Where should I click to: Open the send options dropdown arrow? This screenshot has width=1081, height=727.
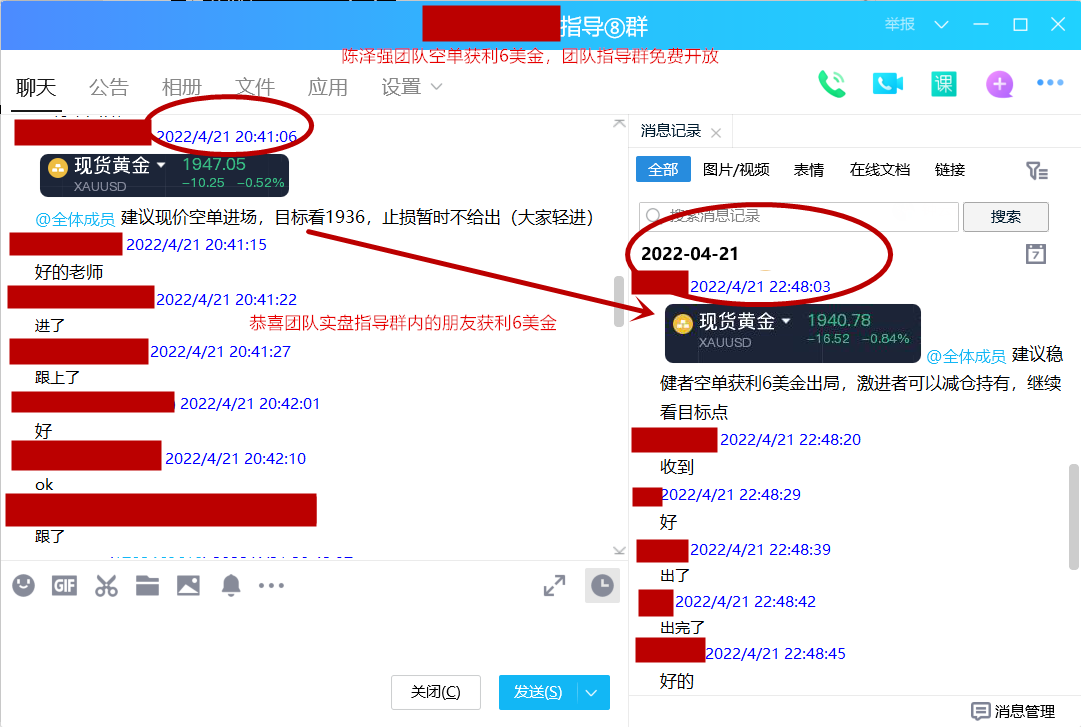pyautogui.click(x=592, y=693)
